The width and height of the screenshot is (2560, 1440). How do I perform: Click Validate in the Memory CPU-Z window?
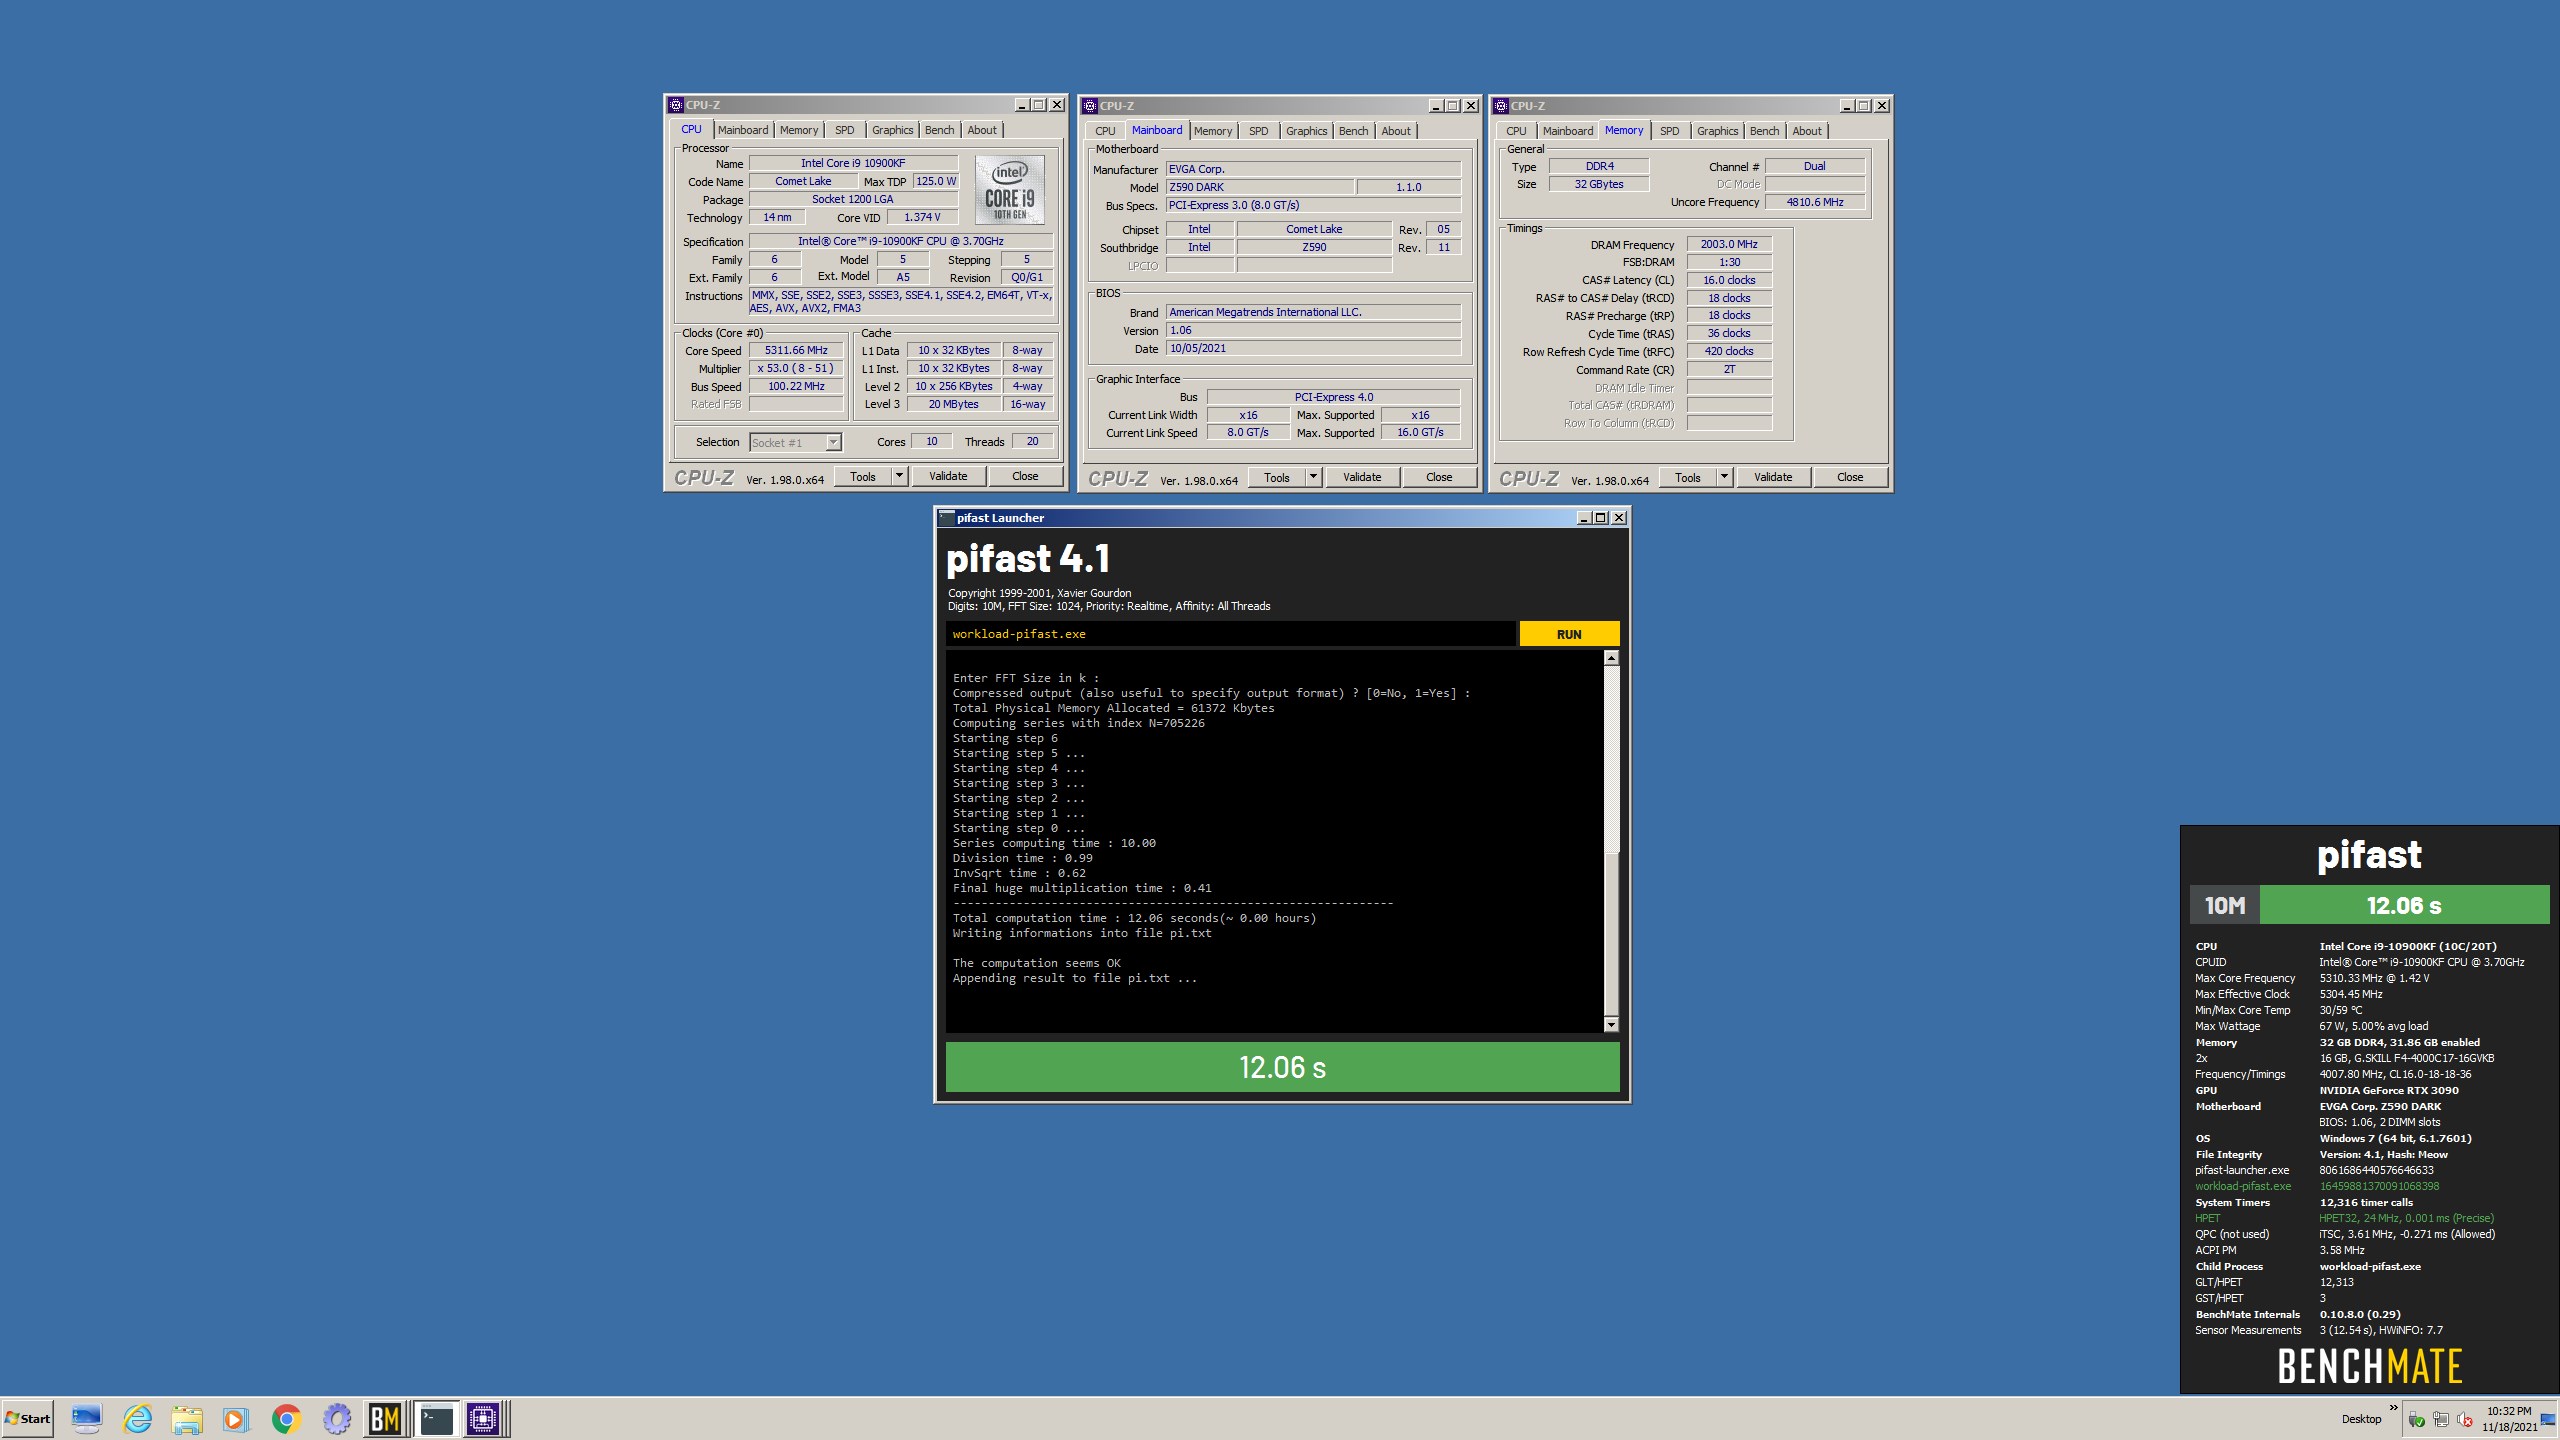(1772, 477)
